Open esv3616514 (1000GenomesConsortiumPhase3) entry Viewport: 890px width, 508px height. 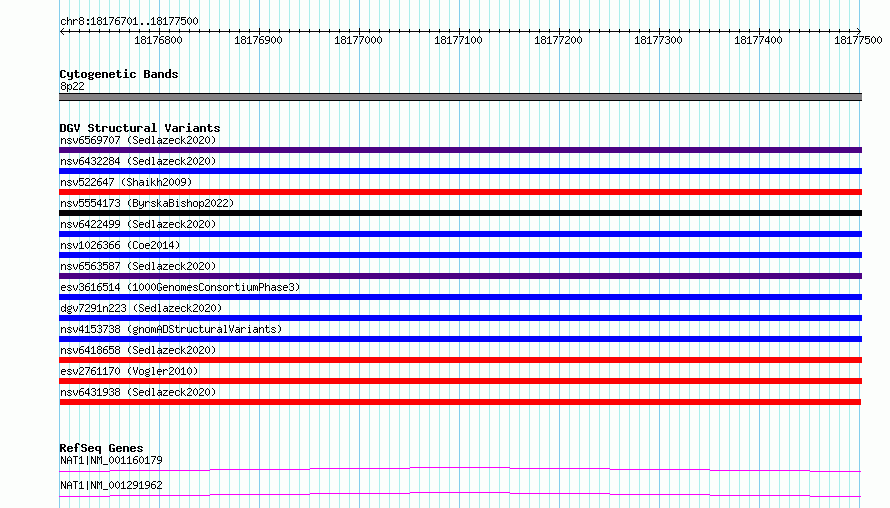click(x=180, y=287)
